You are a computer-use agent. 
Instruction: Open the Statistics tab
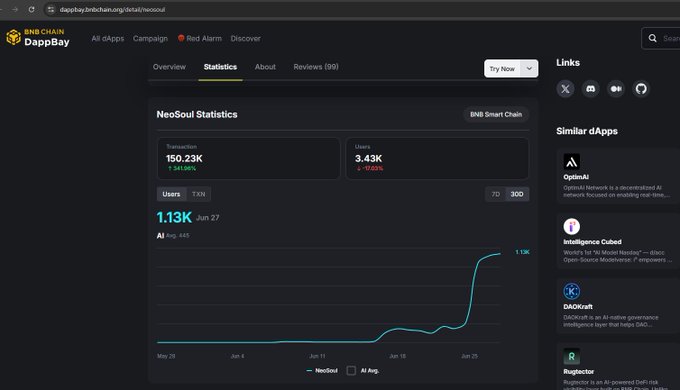coord(220,67)
